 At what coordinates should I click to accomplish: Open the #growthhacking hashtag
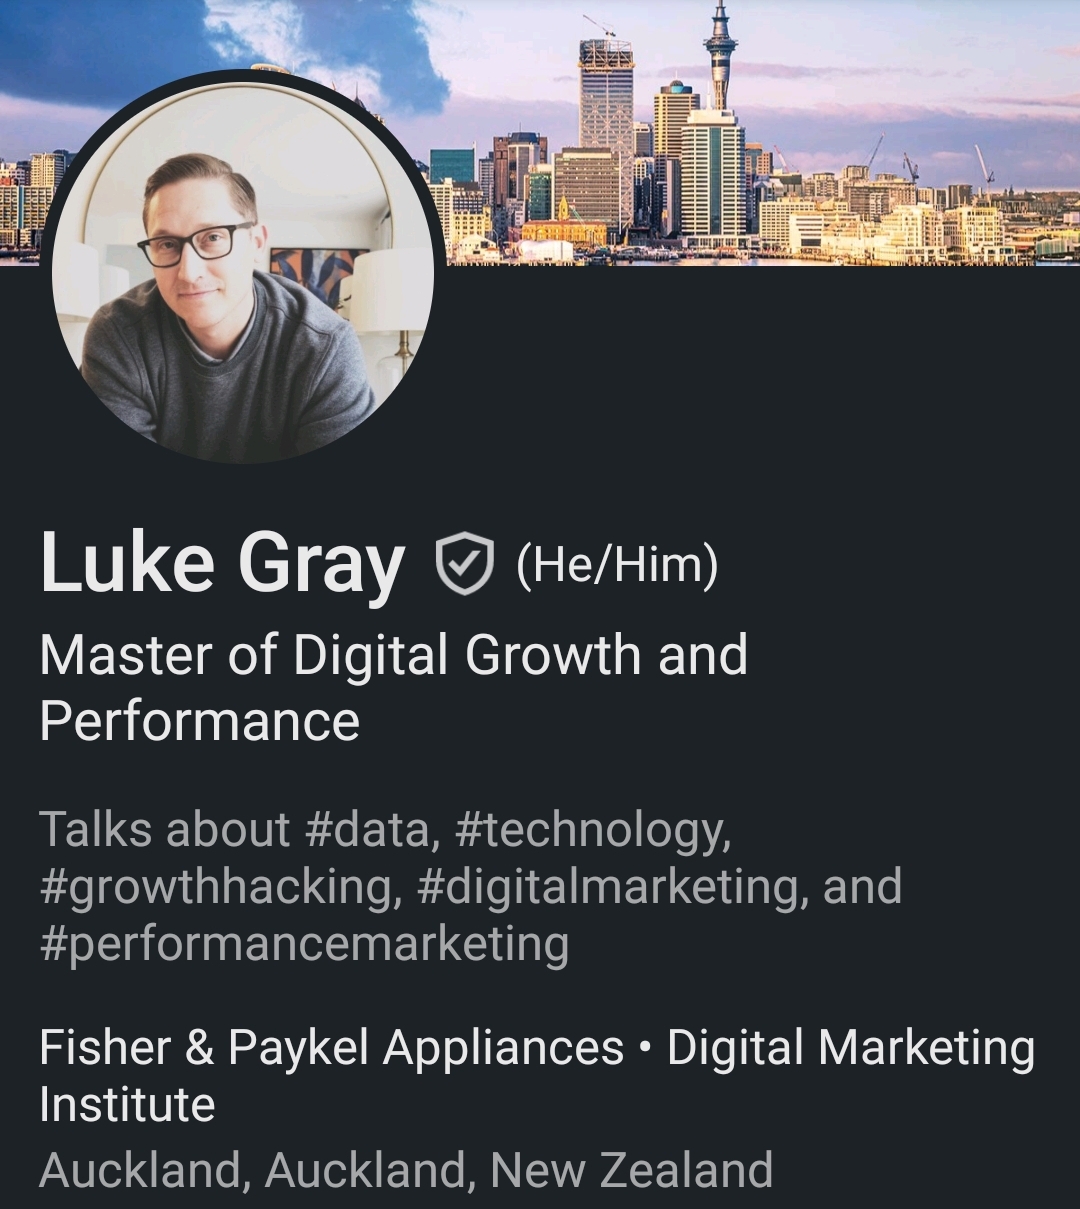click(x=221, y=889)
